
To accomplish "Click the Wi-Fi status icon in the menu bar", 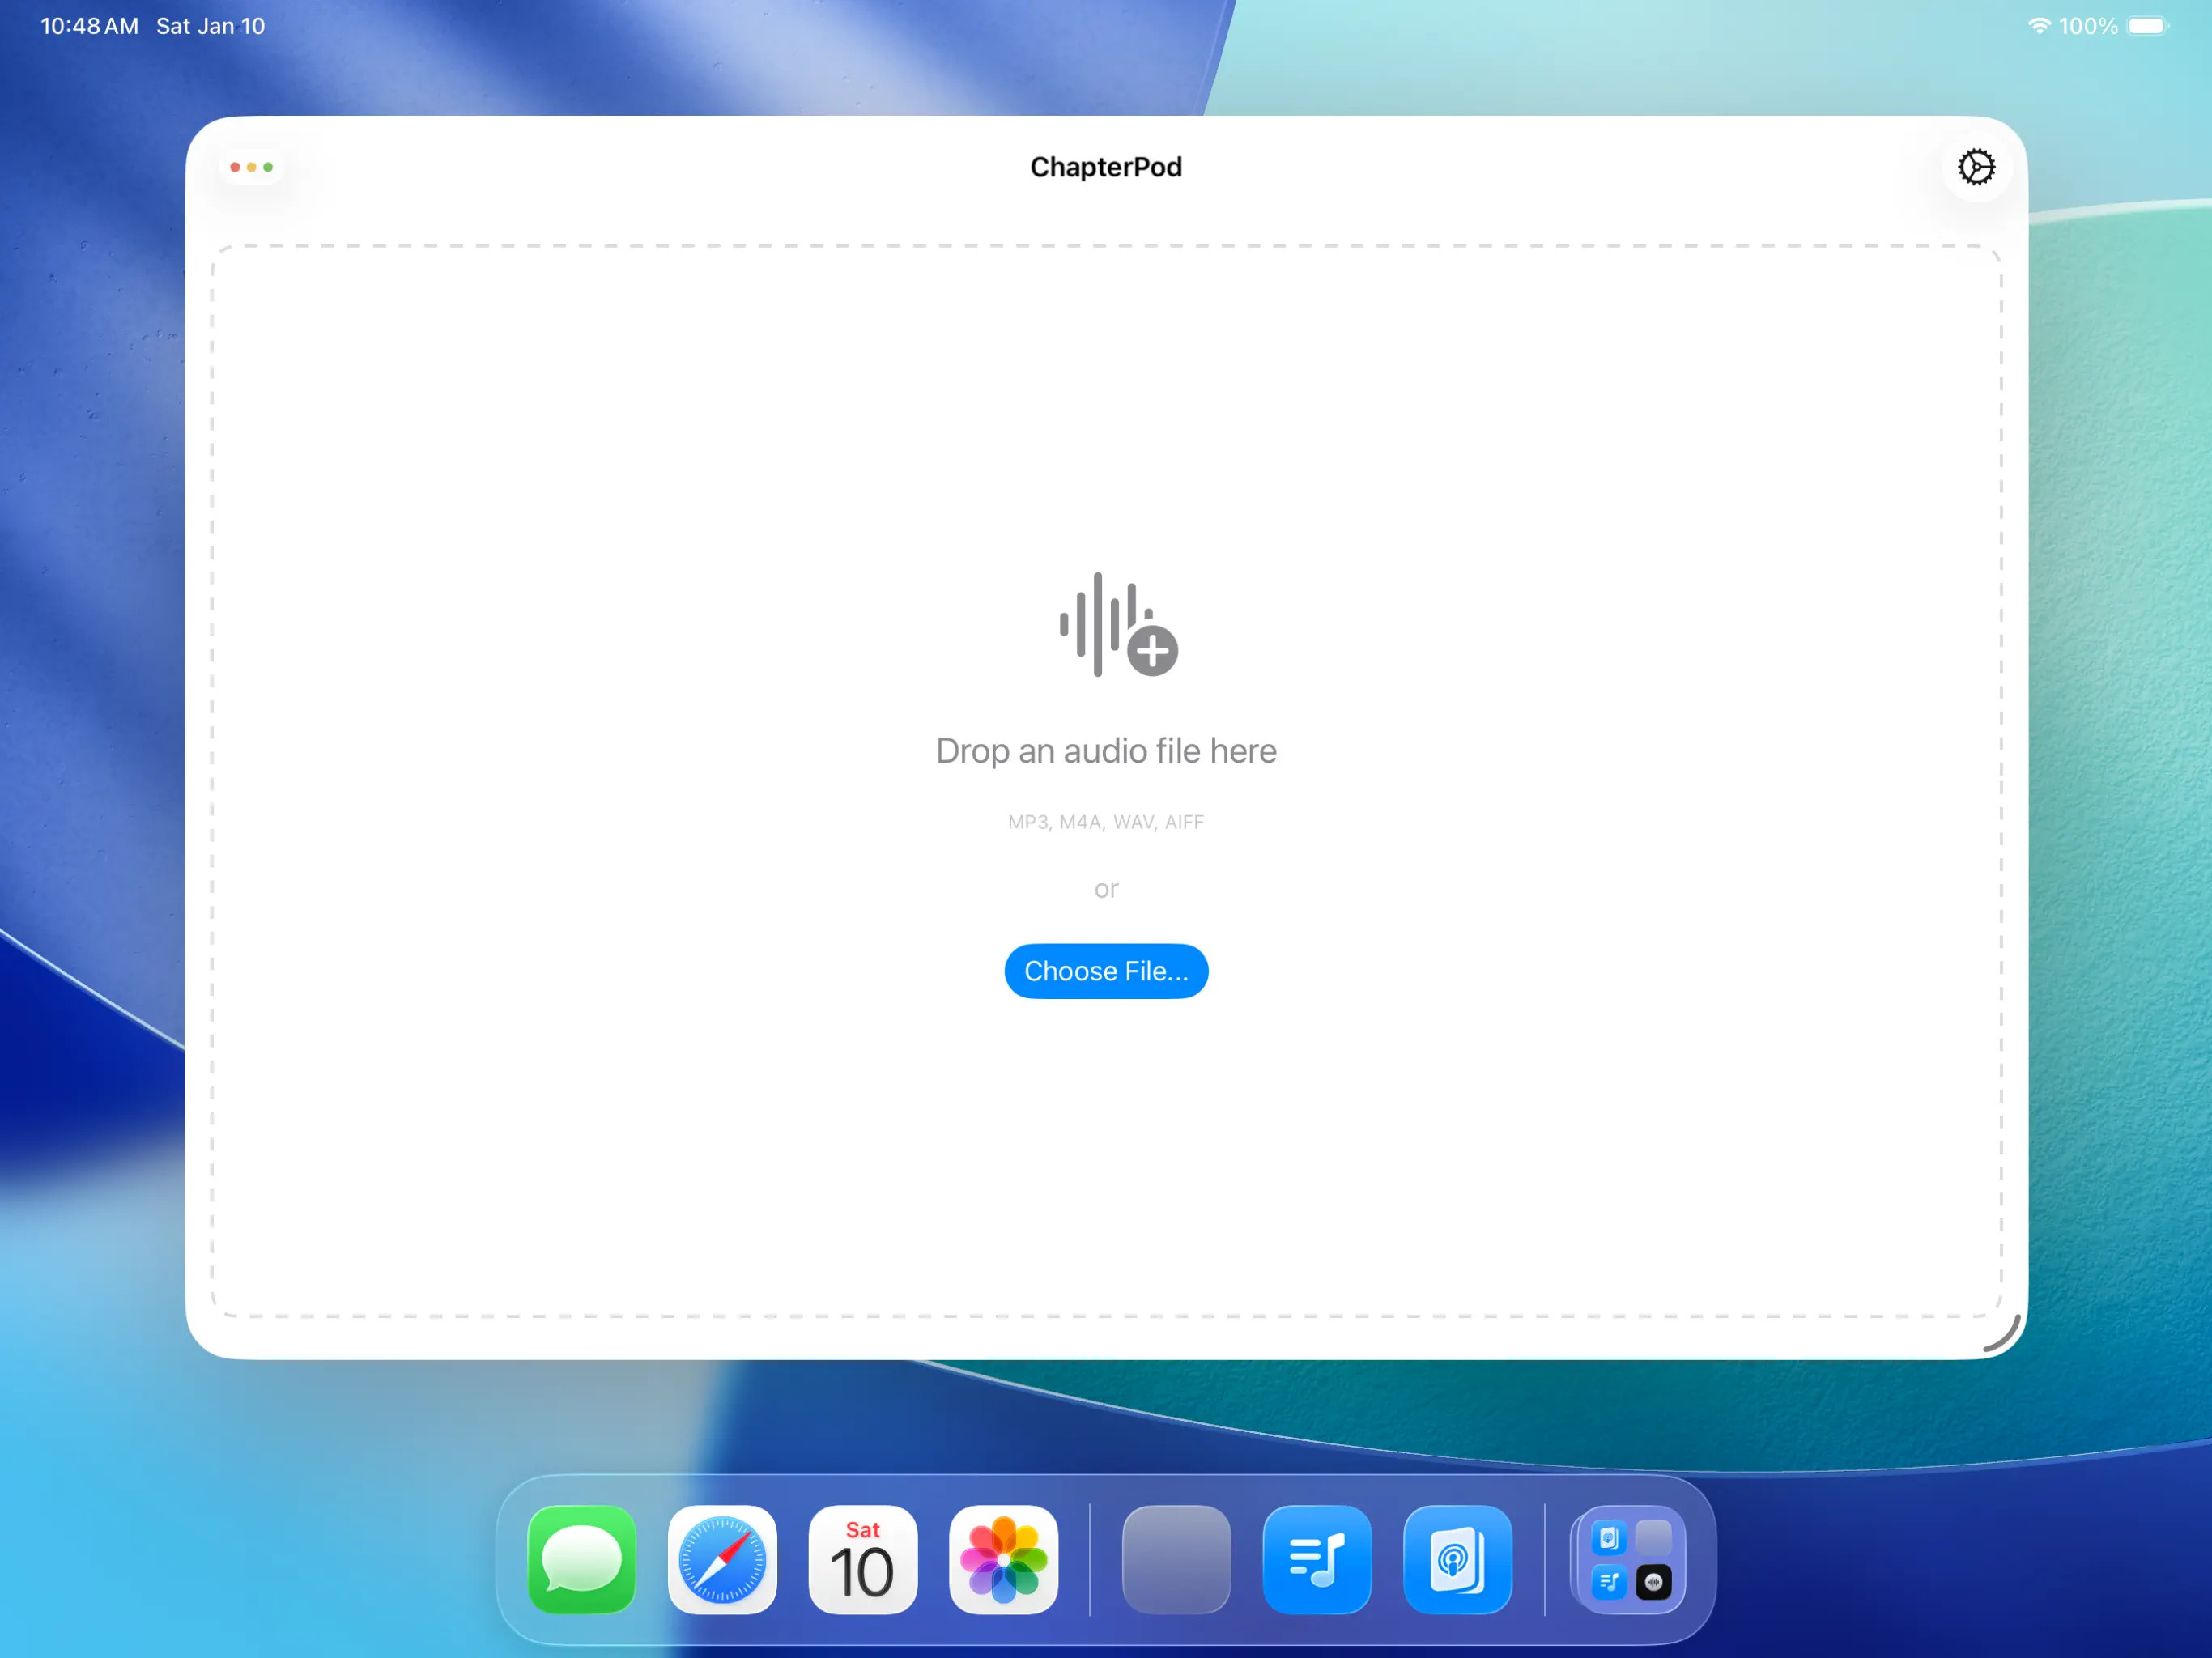I will pyautogui.click(x=2040, y=25).
